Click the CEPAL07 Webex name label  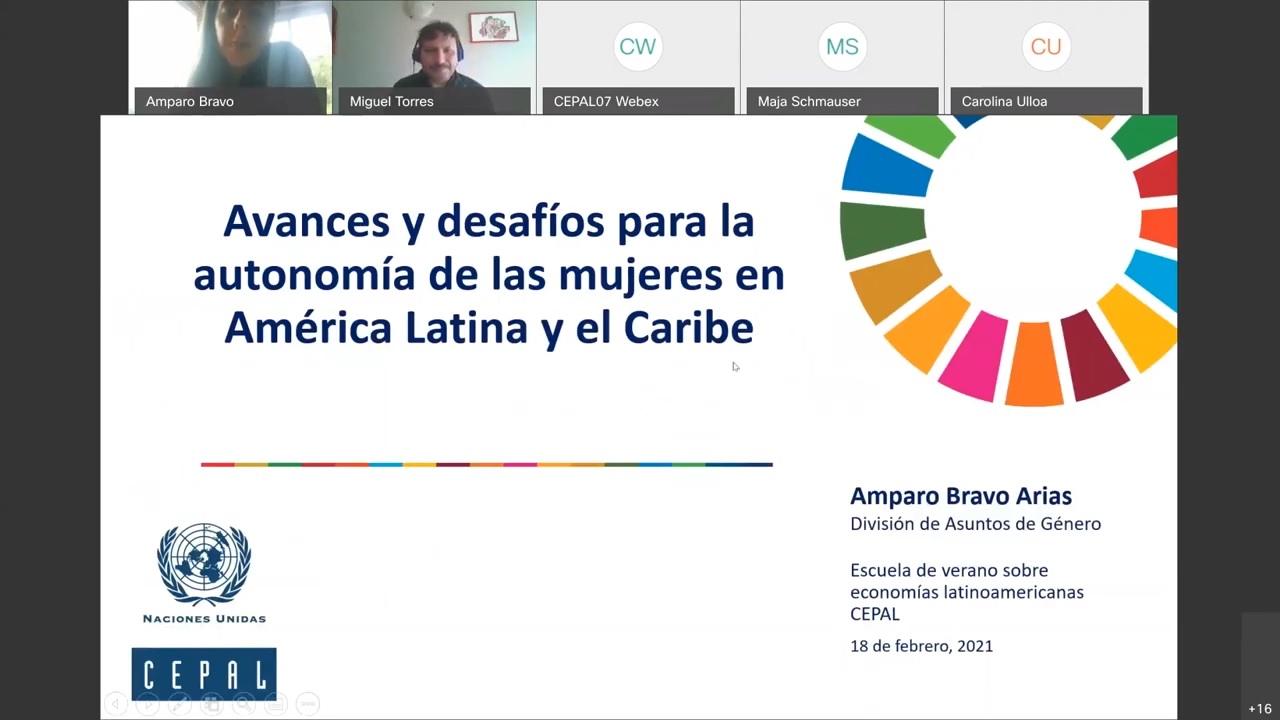[606, 101]
